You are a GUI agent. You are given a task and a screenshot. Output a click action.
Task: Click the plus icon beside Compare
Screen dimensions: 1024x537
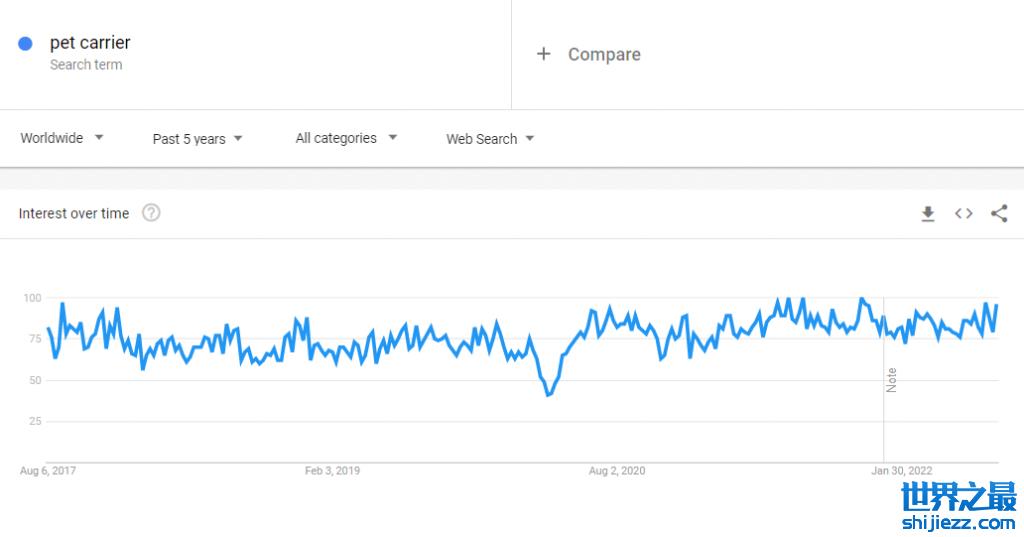tap(543, 54)
